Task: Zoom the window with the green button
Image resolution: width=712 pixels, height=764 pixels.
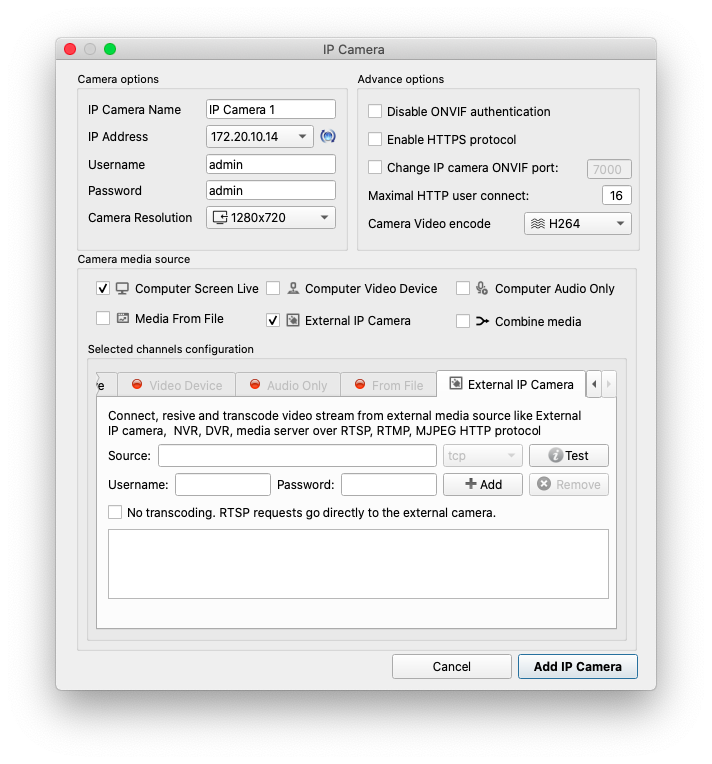Action: (110, 49)
